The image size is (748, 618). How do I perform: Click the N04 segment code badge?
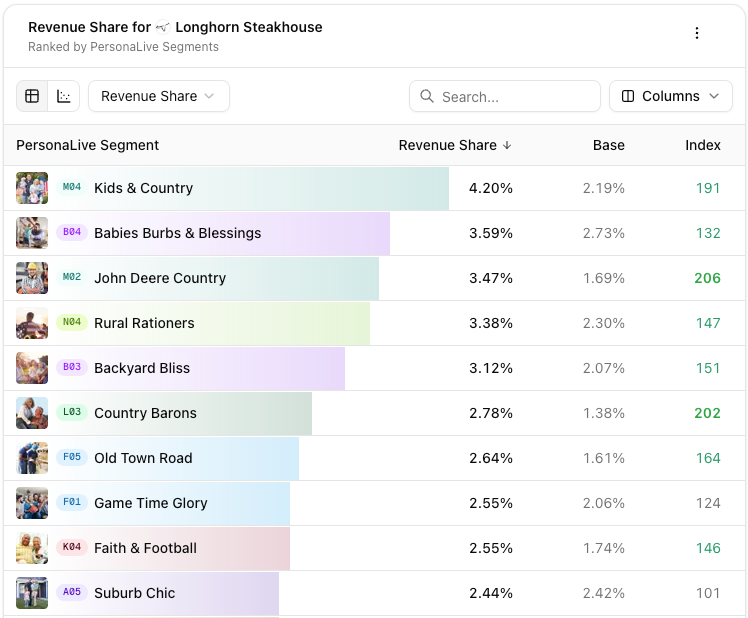point(72,322)
